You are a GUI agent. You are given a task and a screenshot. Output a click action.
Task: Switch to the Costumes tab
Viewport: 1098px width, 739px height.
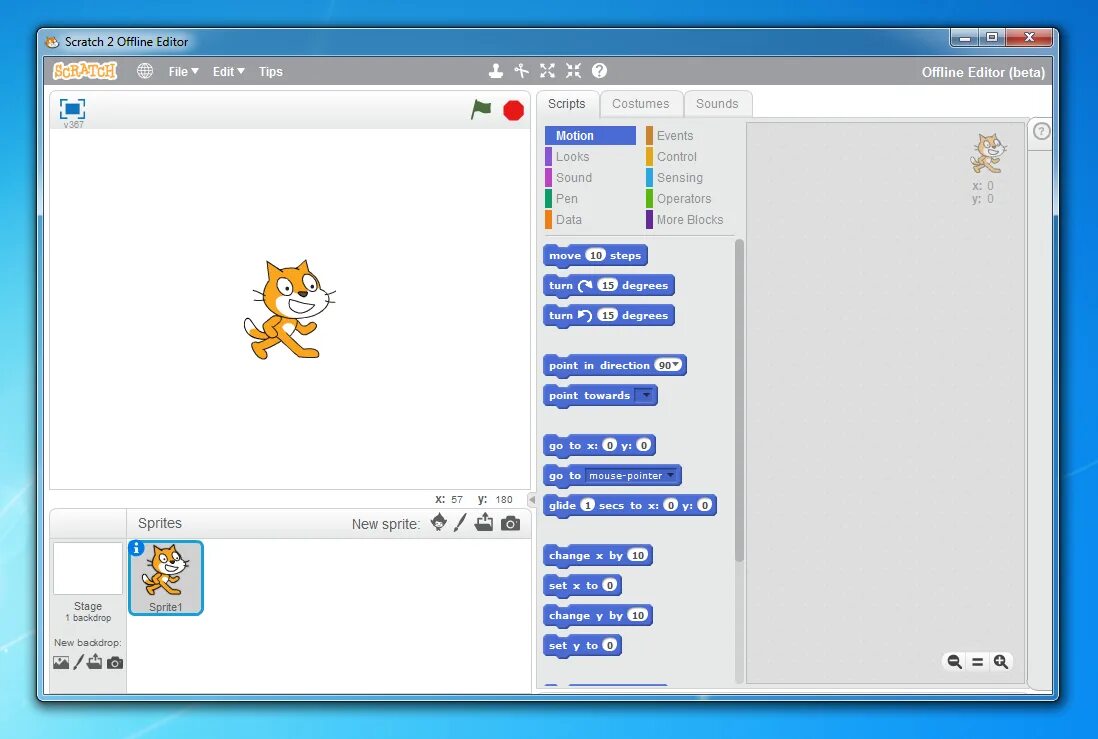tap(641, 104)
